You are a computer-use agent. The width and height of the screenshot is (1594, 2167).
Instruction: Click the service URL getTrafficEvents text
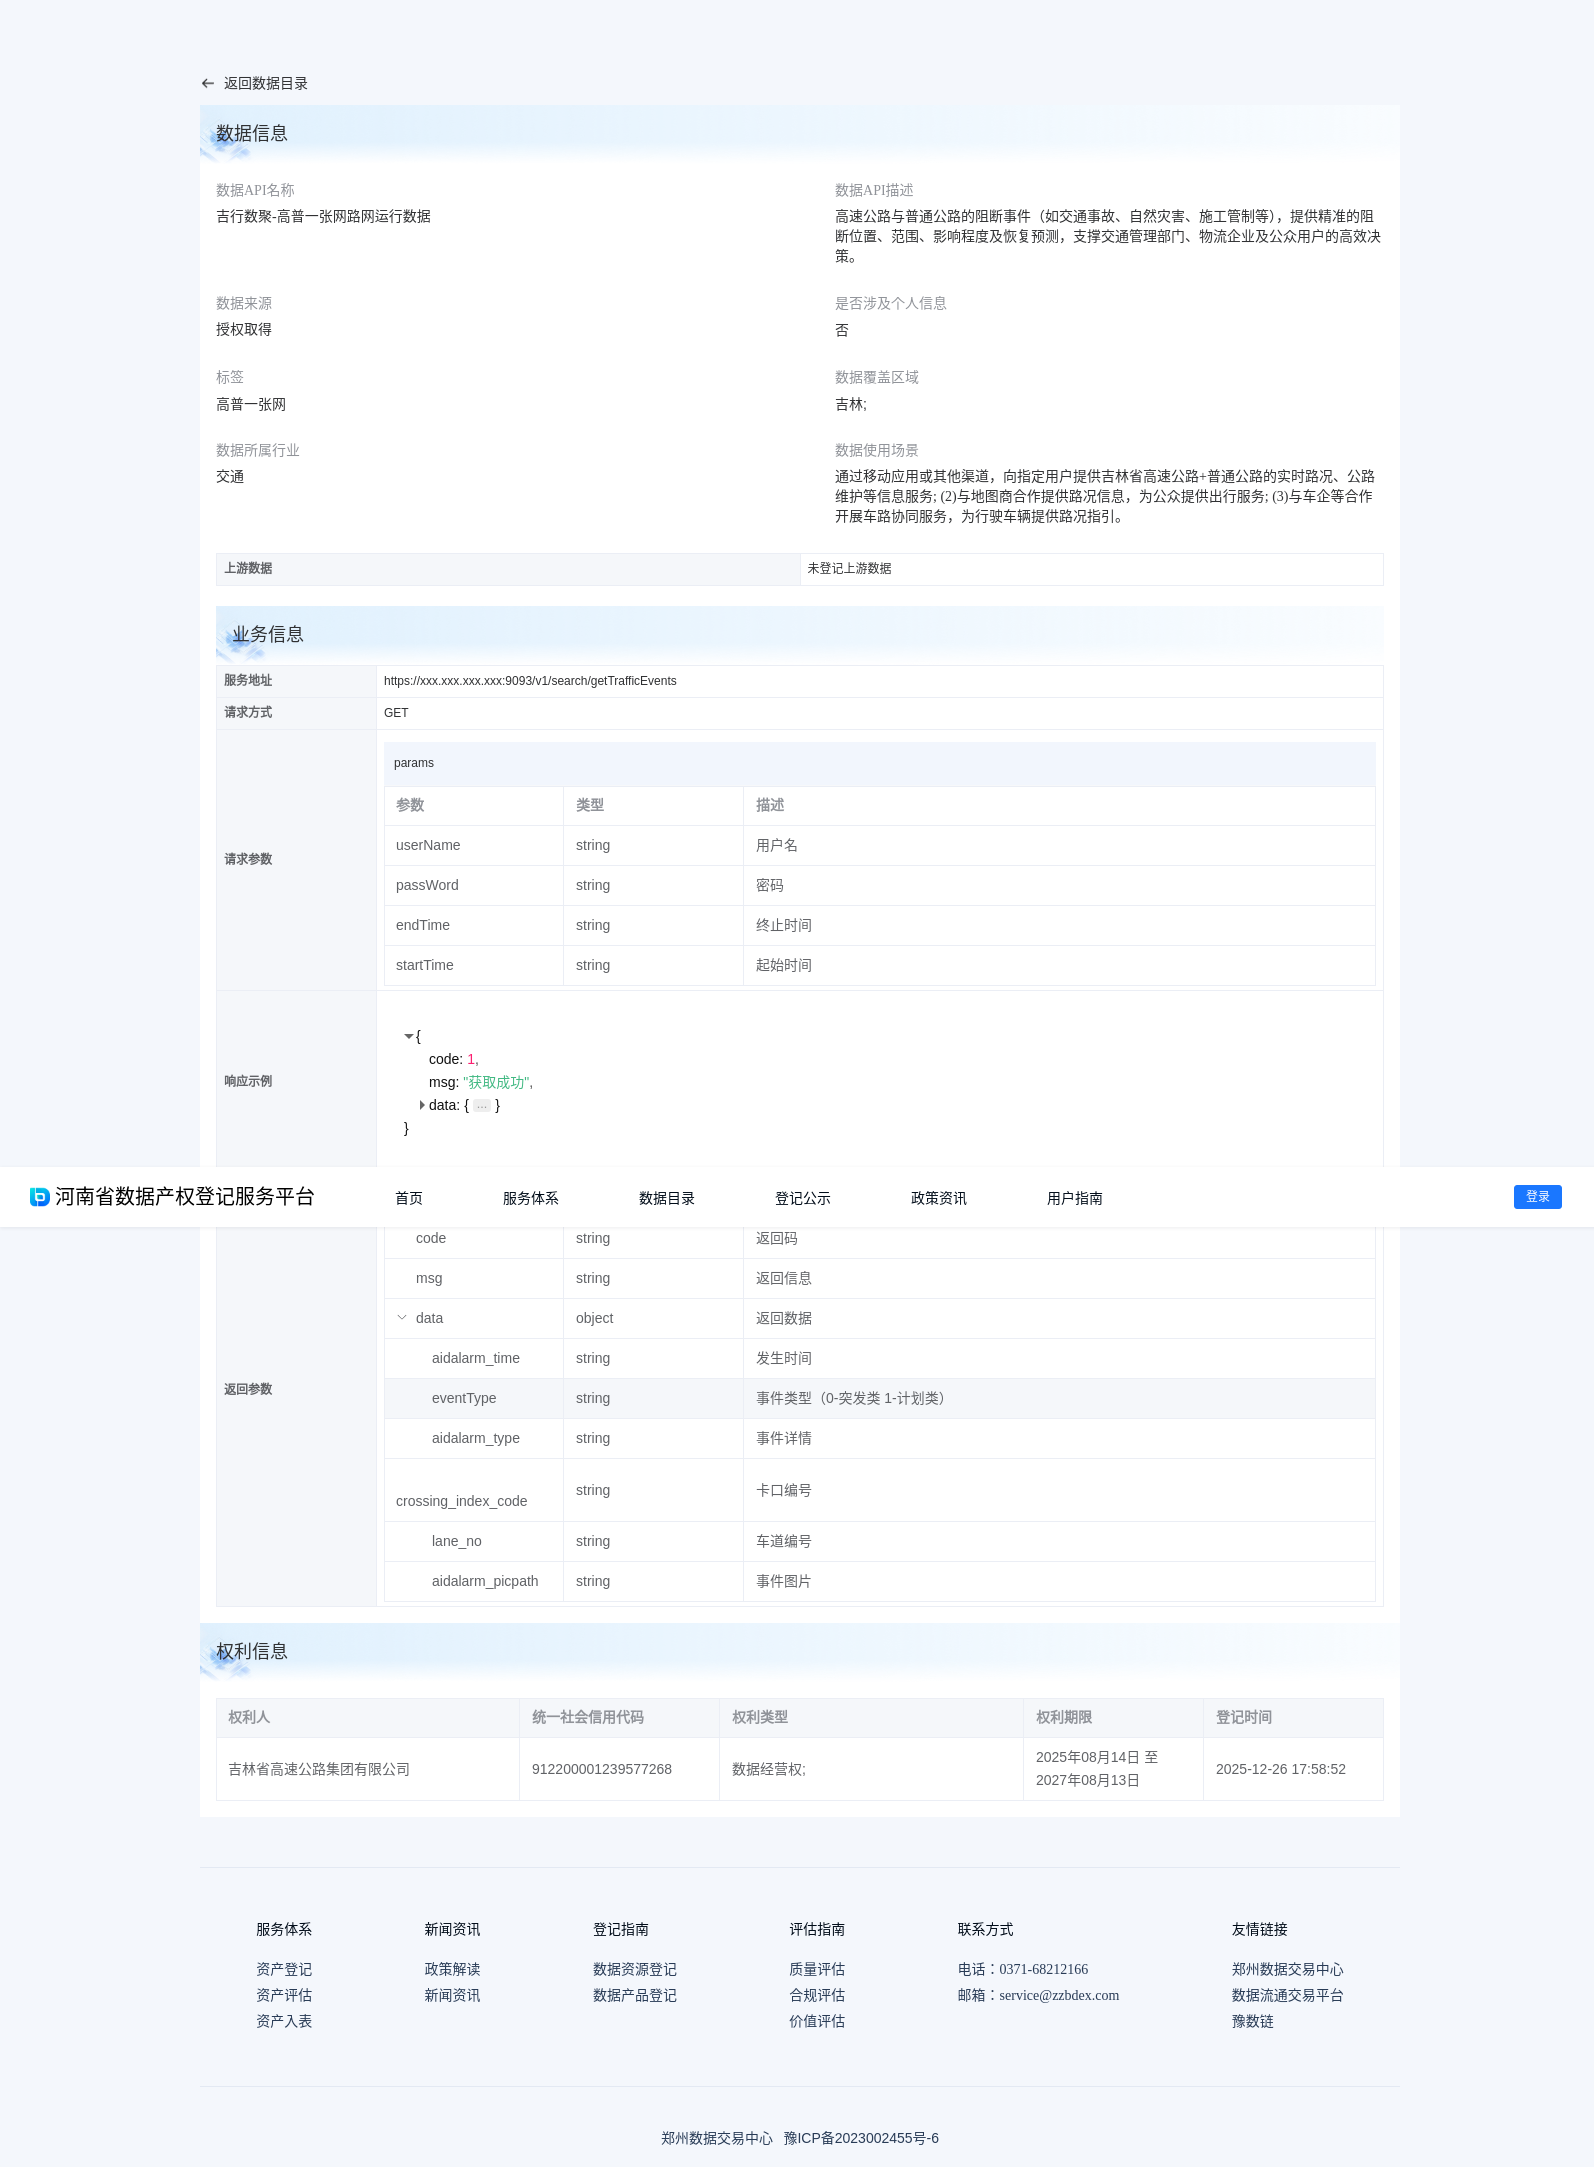click(530, 681)
